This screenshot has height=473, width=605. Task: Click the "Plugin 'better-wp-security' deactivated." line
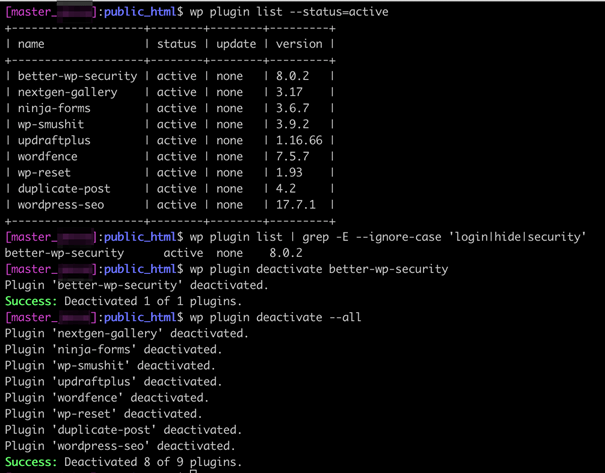tap(136, 285)
